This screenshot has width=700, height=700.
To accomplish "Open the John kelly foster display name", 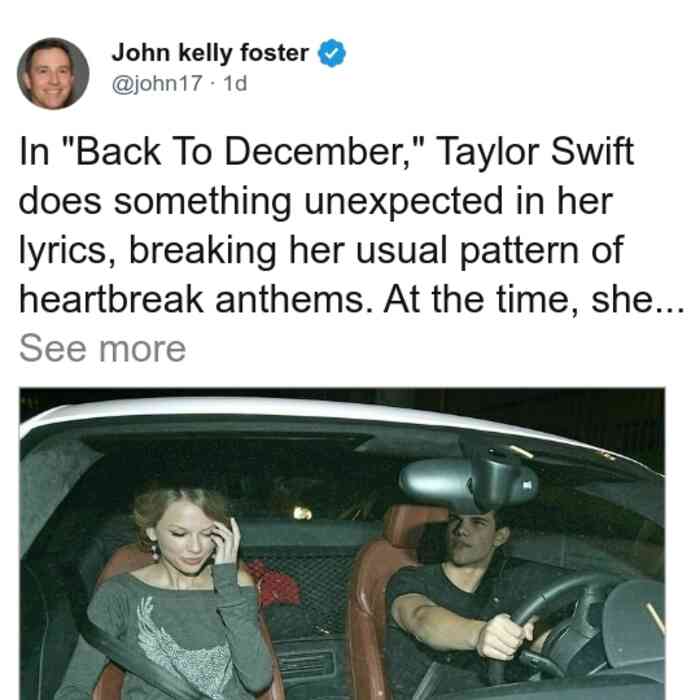I will pos(210,53).
